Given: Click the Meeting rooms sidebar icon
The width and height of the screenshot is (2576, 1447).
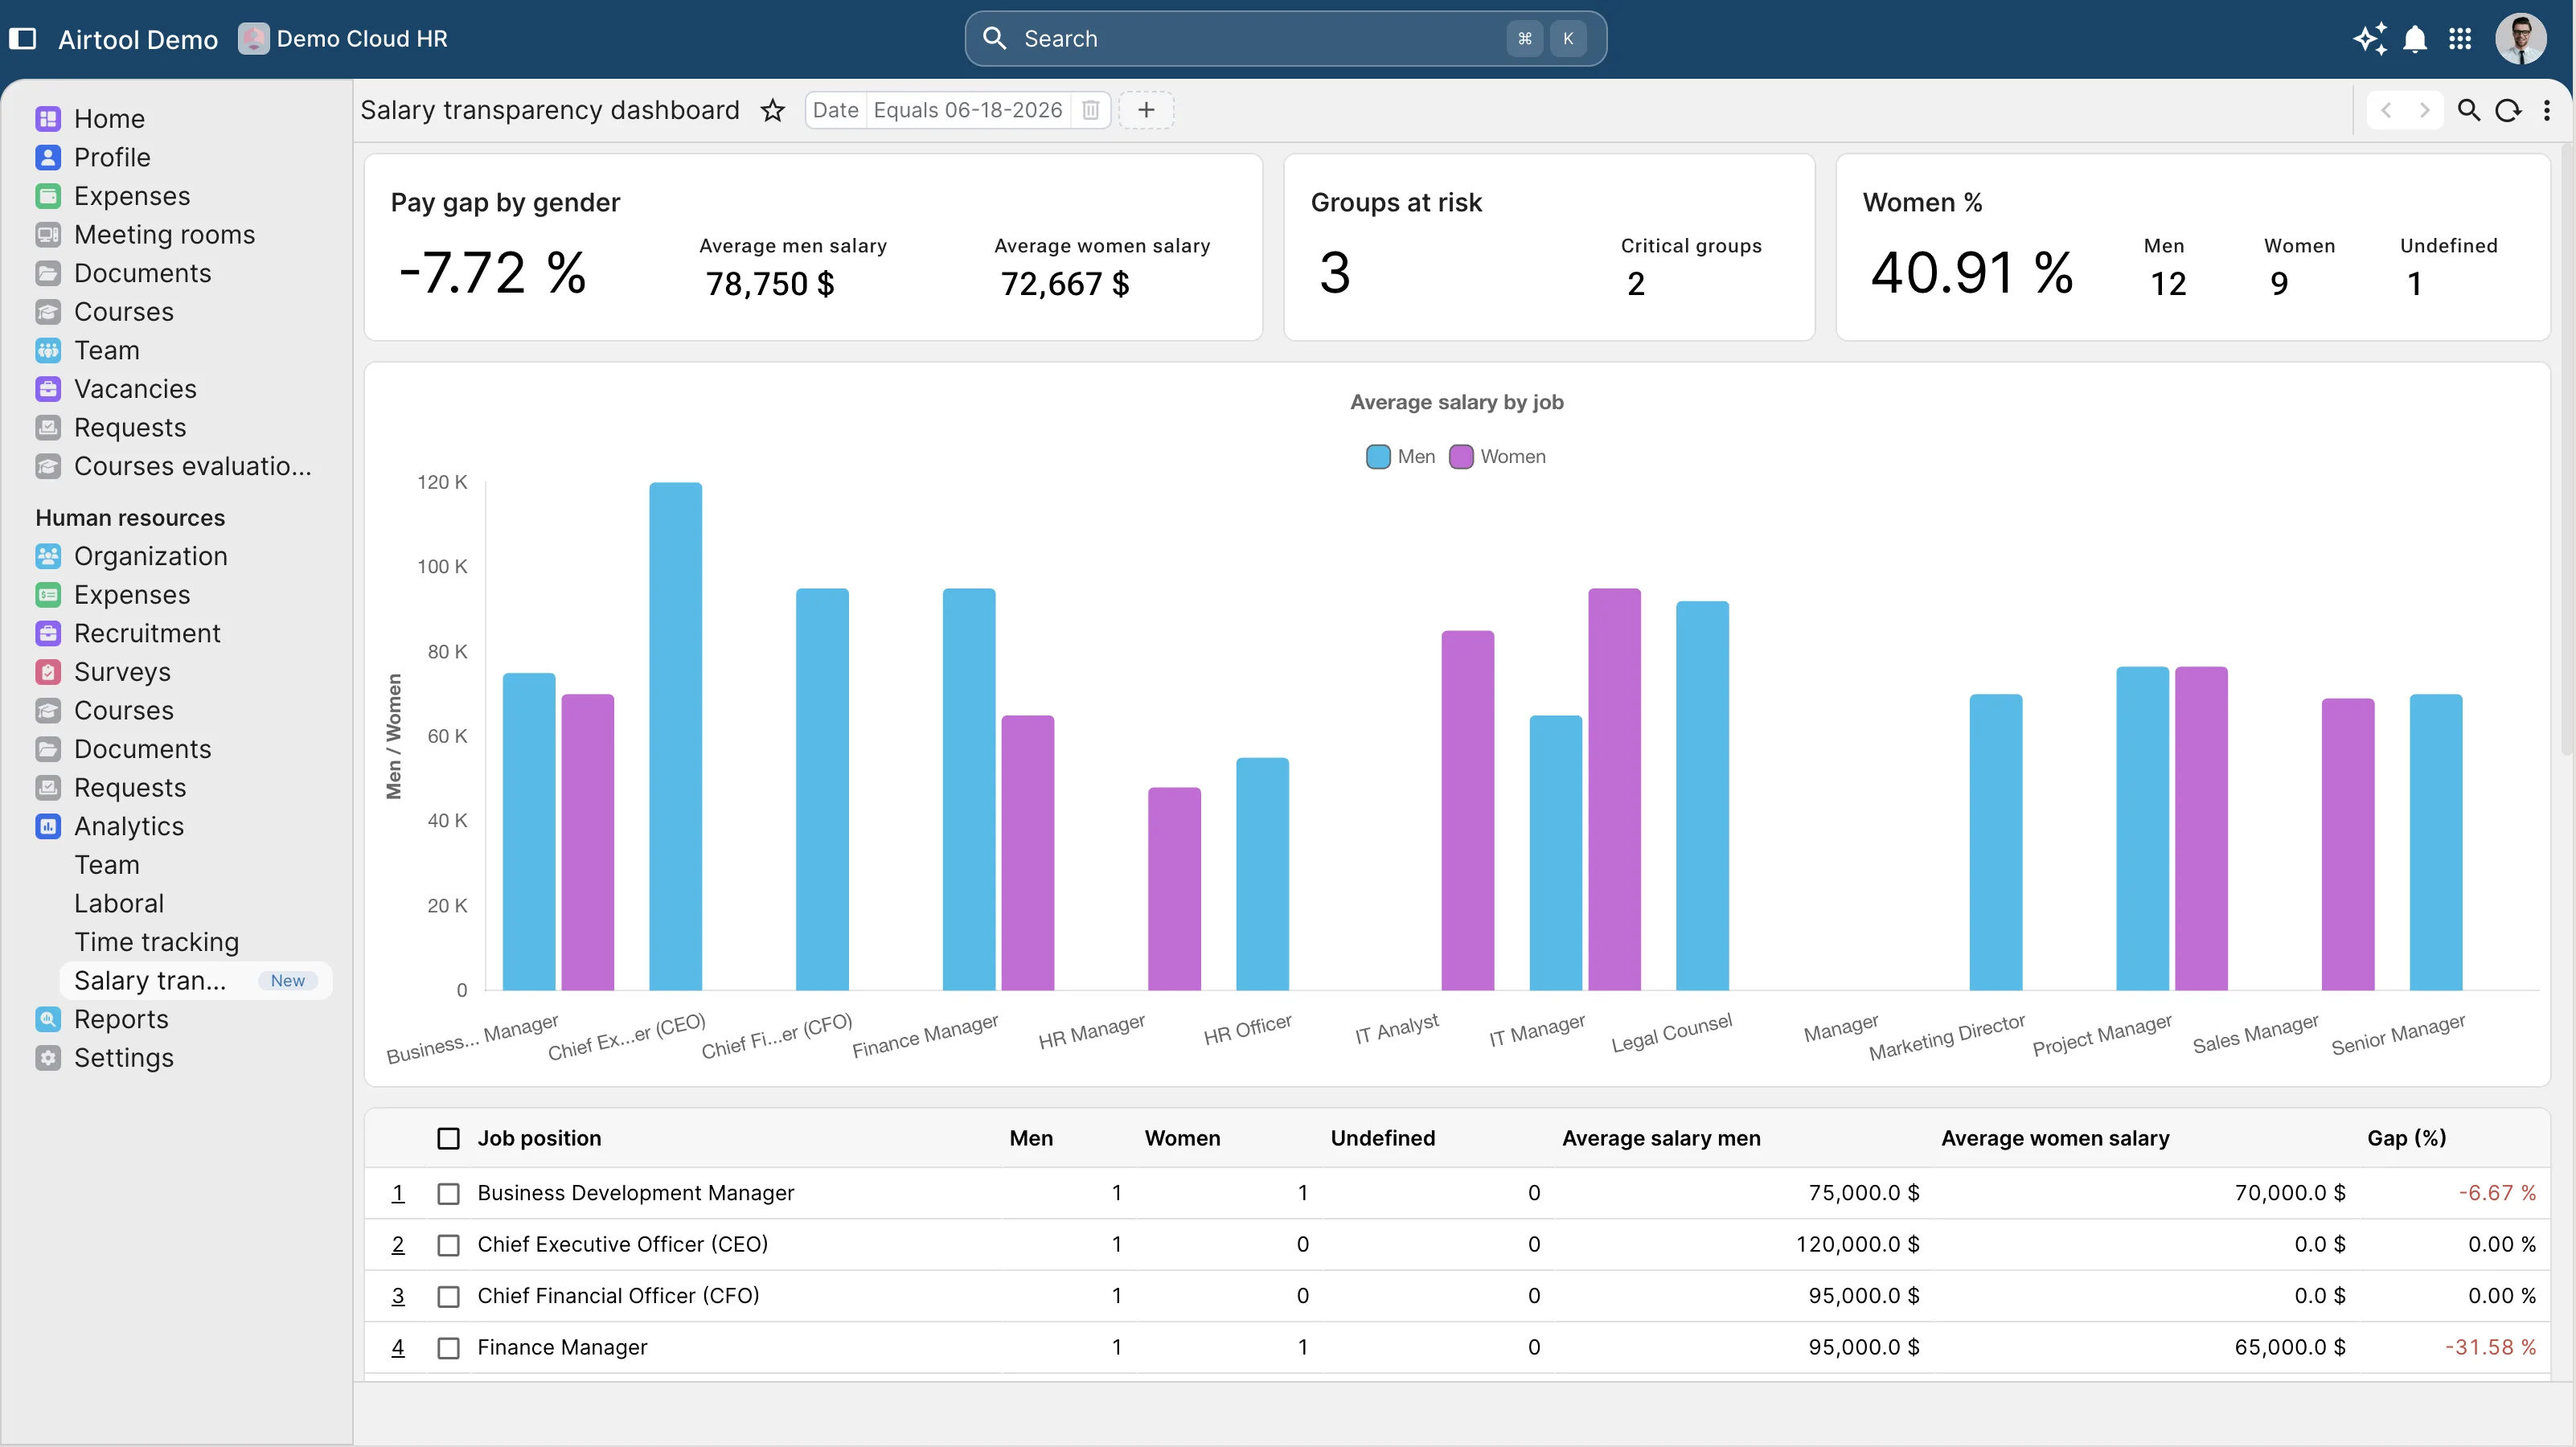Looking at the screenshot, I should pyautogui.click(x=48, y=235).
